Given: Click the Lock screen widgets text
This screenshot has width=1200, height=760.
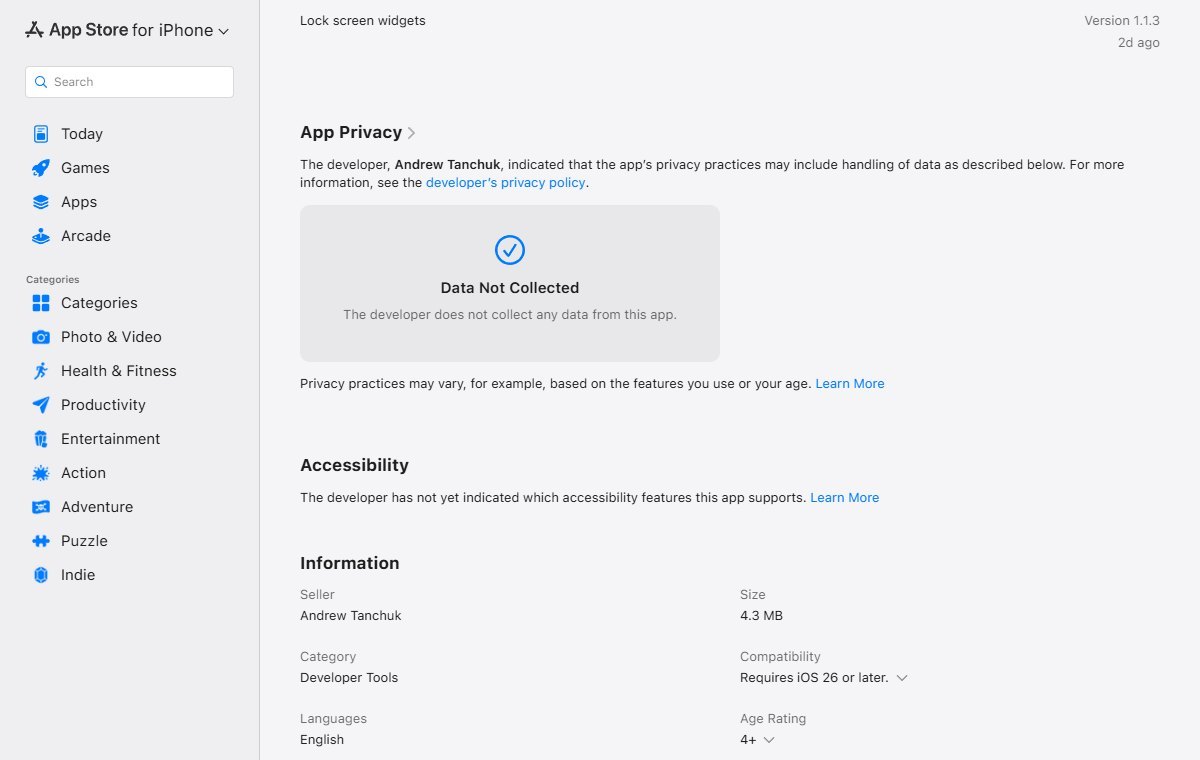Looking at the screenshot, I should [363, 20].
